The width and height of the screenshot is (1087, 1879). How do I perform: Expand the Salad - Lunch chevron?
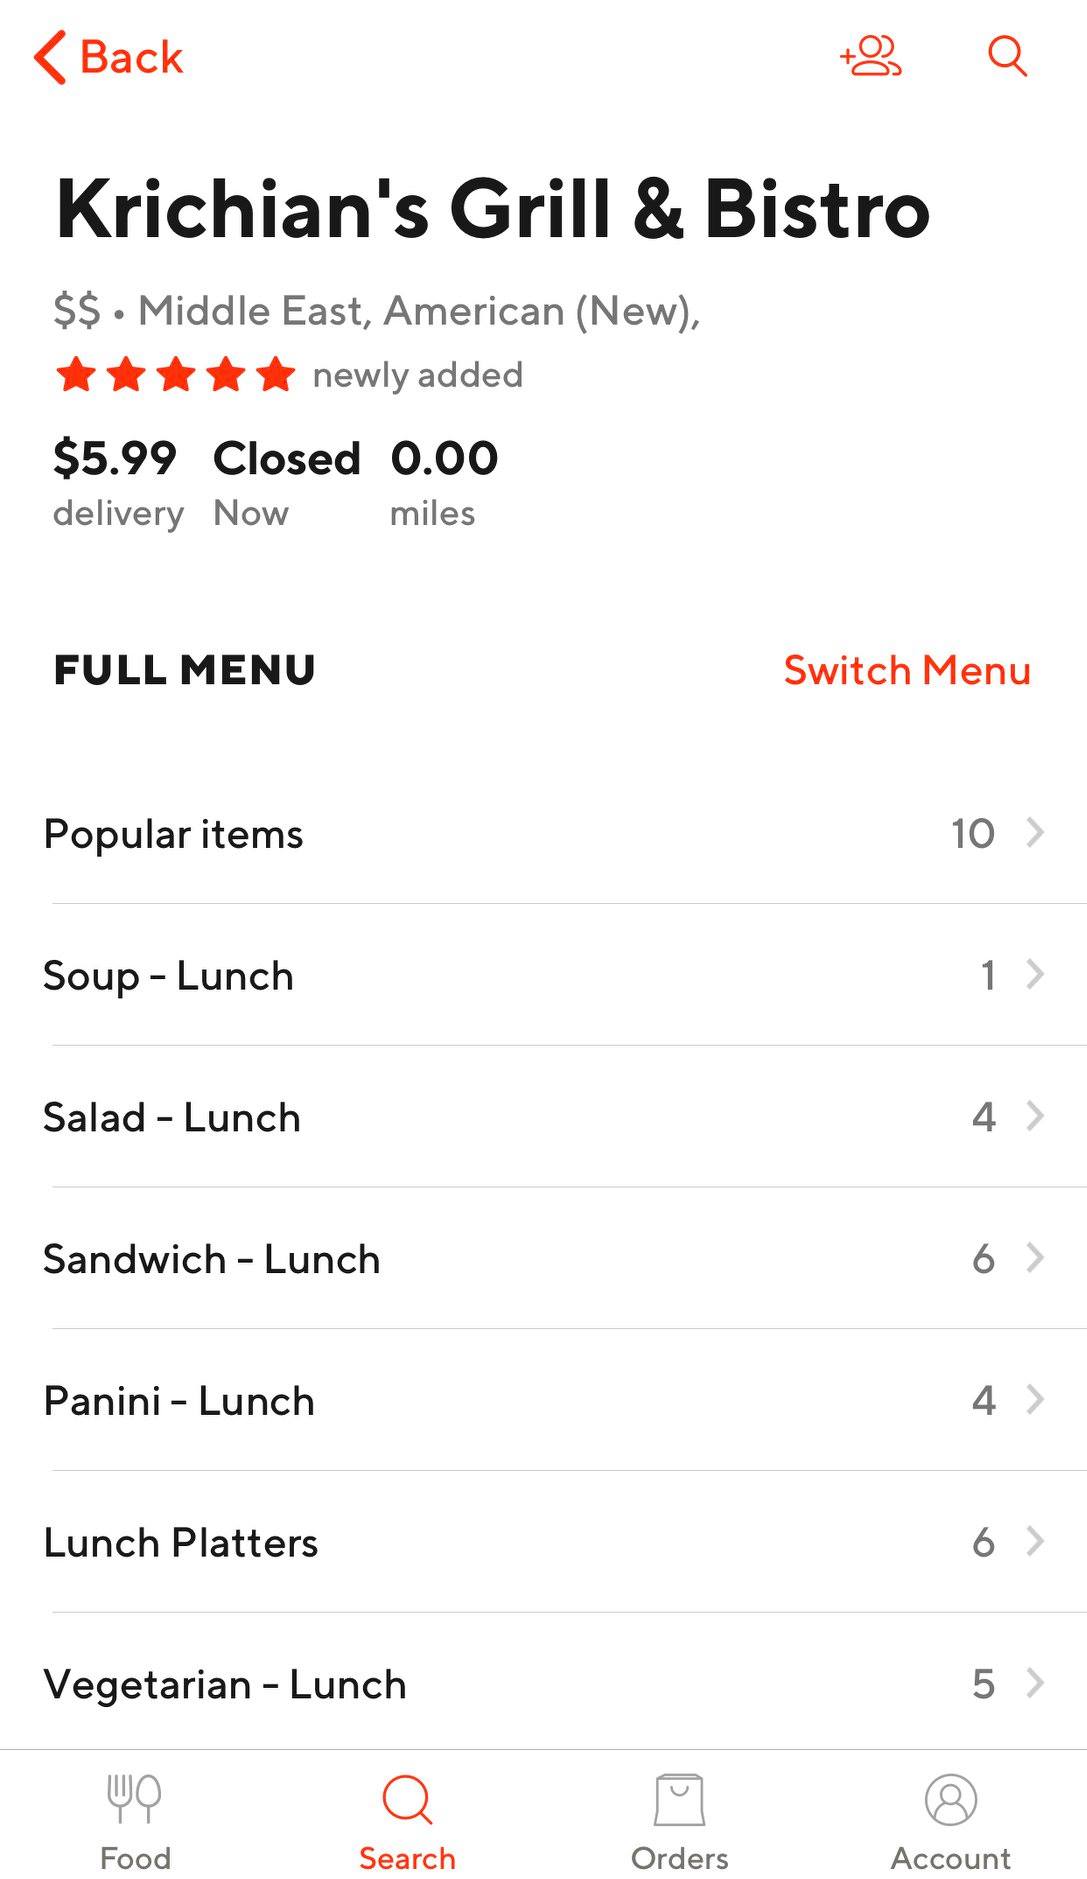click(1036, 1116)
